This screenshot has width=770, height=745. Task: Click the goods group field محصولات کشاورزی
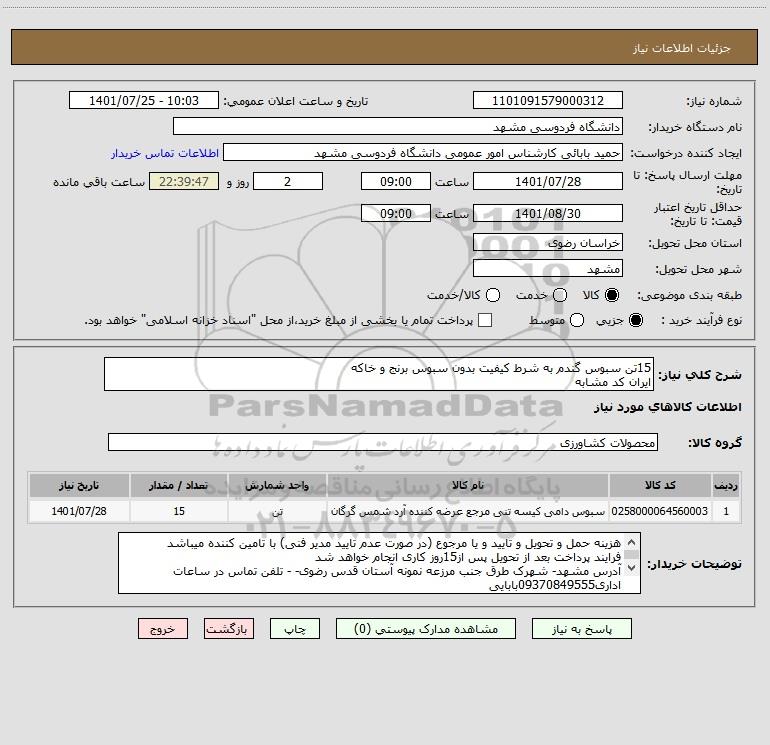[x=383, y=442]
